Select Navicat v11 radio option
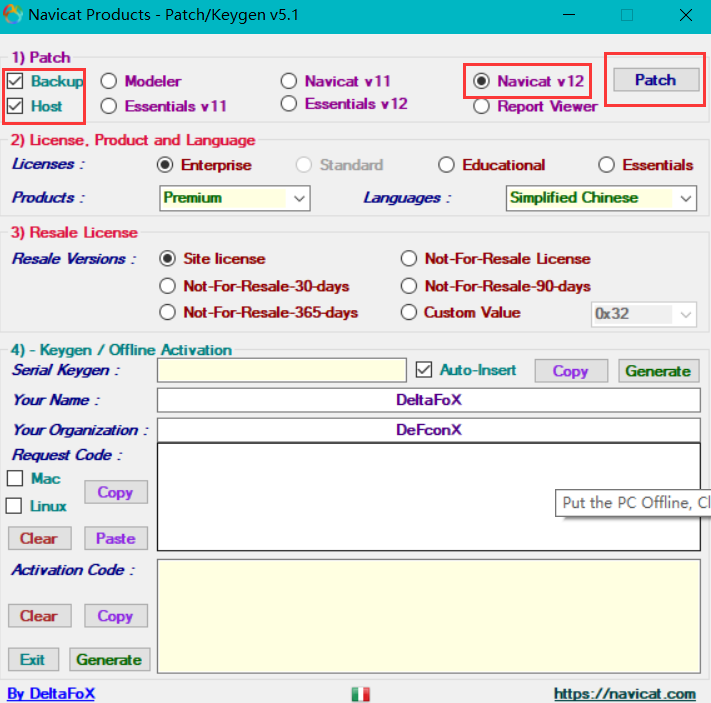This screenshot has width=711, height=703. pyautogui.click(x=289, y=81)
